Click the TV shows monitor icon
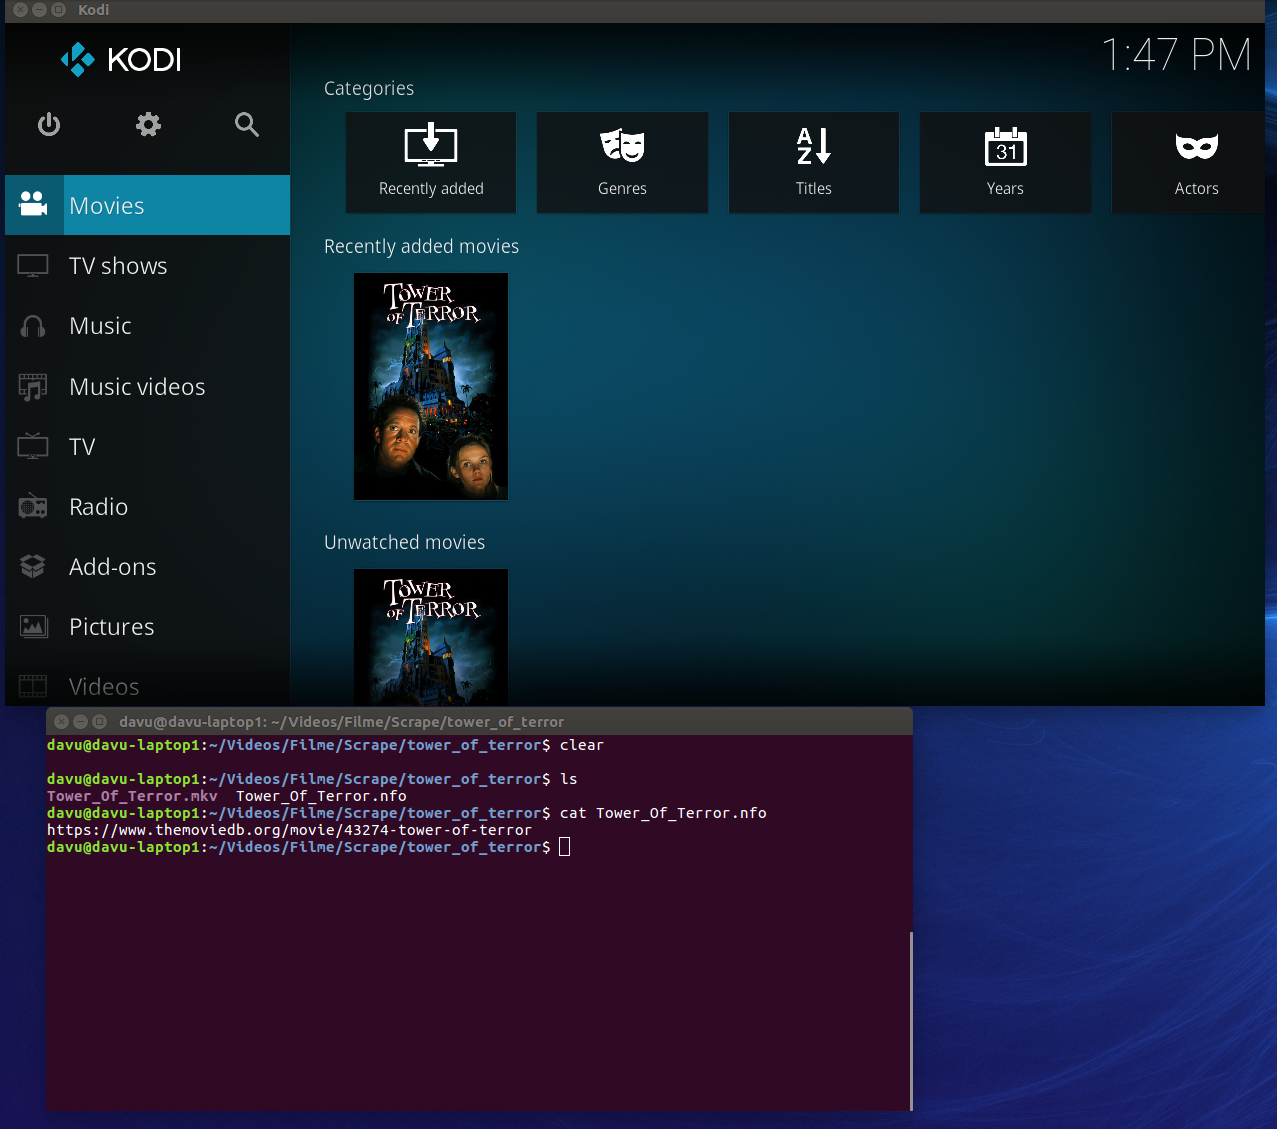This screenshot has height=1129, width=1277. point(33,266)
